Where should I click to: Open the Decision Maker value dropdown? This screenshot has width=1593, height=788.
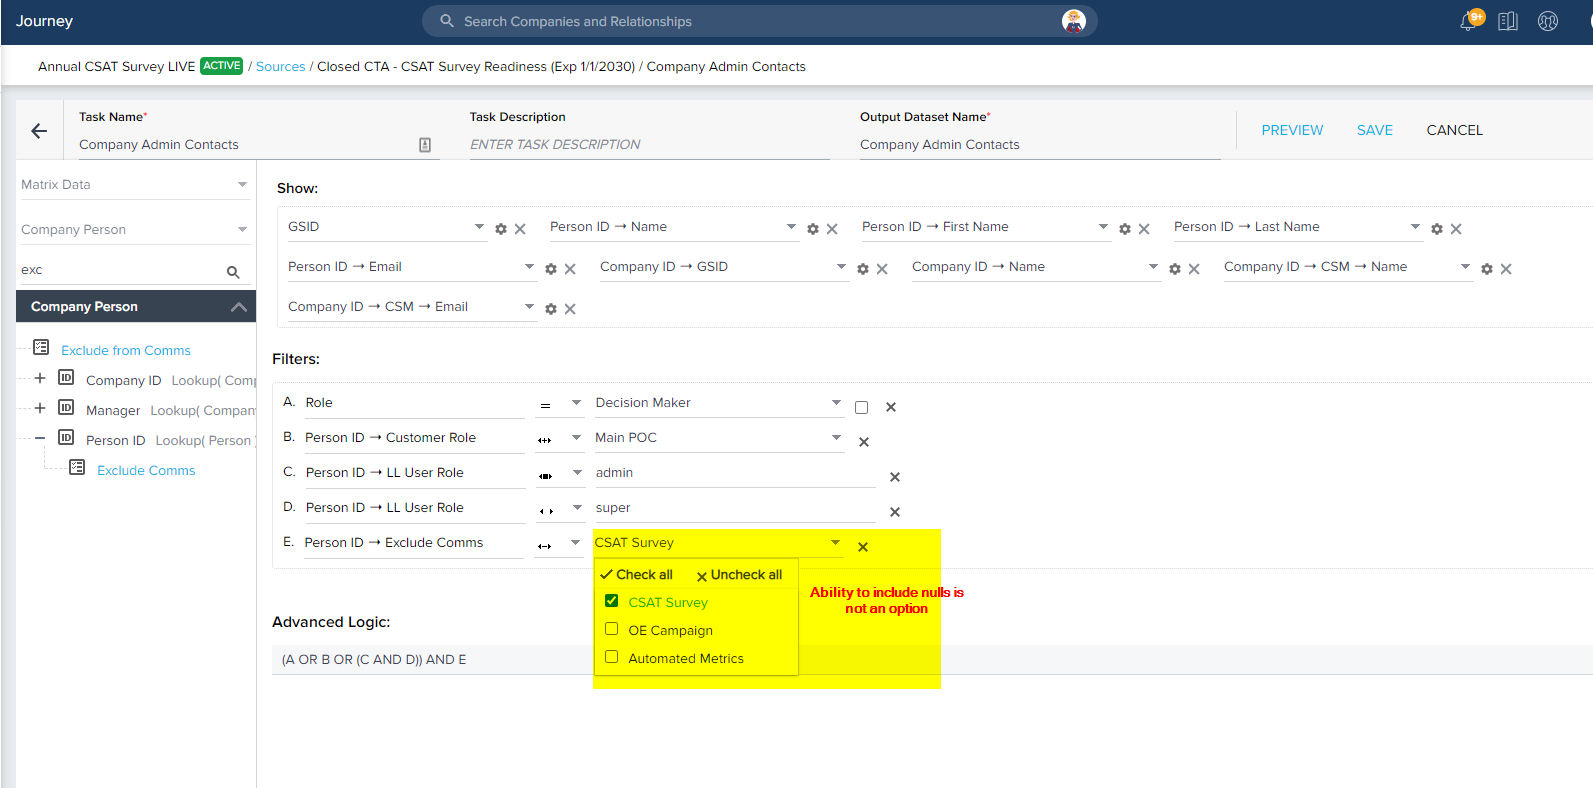click(719, 403)
